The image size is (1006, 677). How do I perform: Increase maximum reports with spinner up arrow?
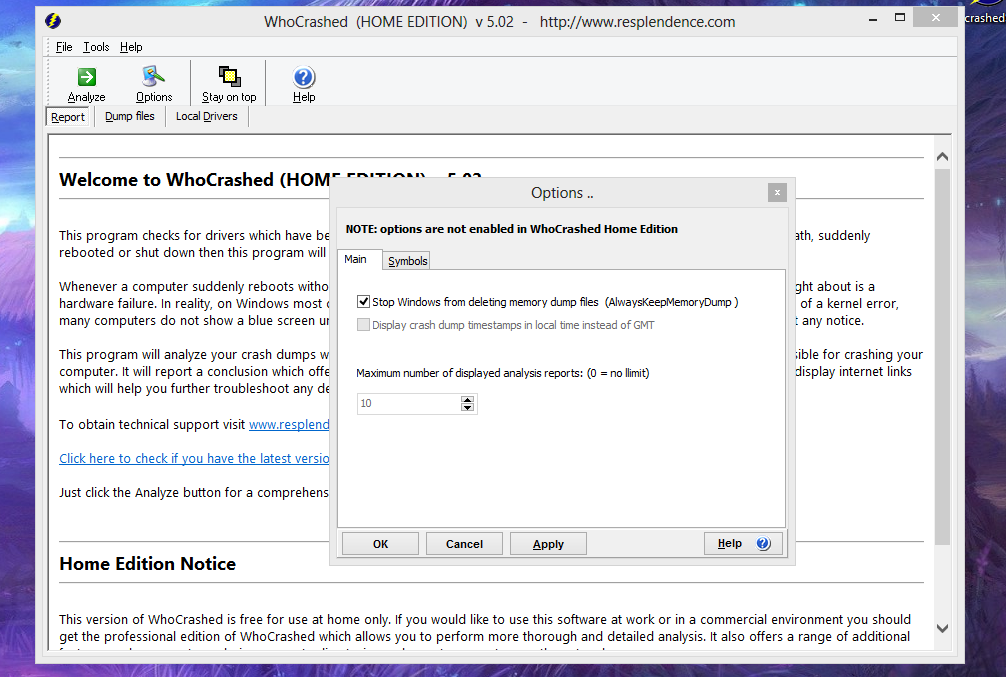[467, 399]
